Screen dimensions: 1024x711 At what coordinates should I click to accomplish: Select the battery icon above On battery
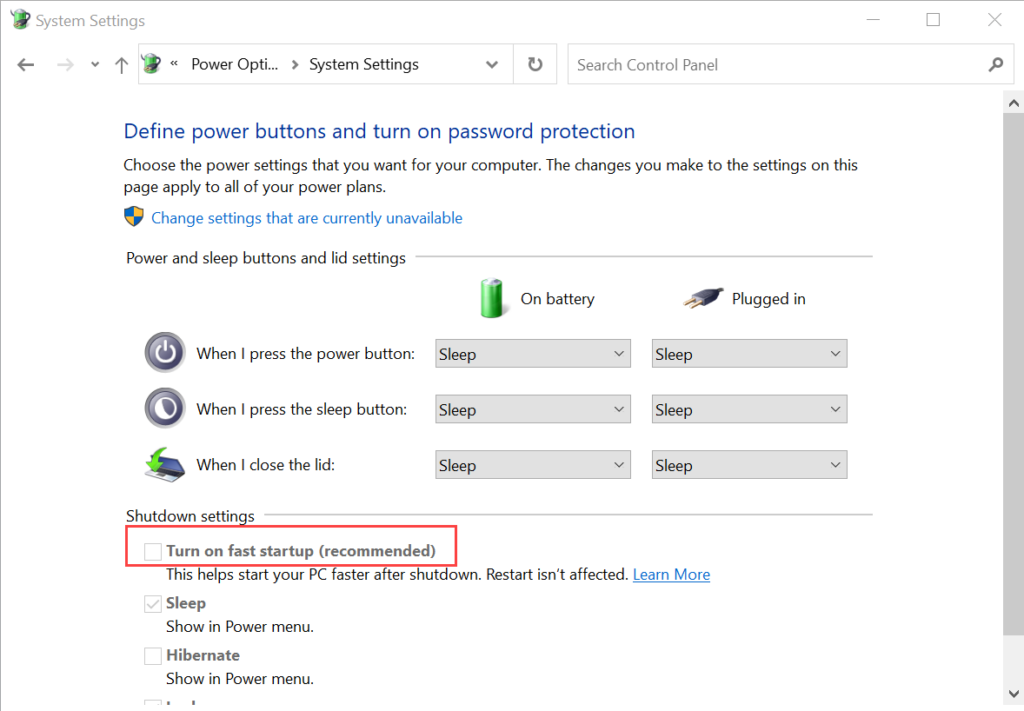(x=492, y=297)
